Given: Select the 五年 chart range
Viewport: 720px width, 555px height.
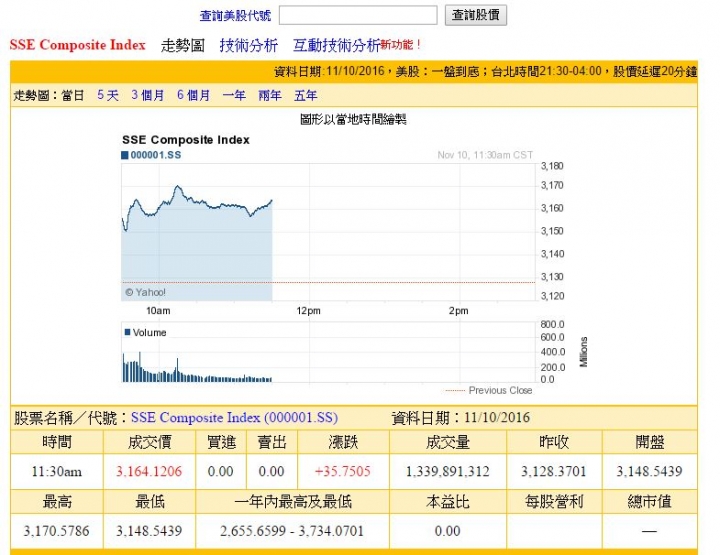Looking at the screenshot, I should coord(306,95).
